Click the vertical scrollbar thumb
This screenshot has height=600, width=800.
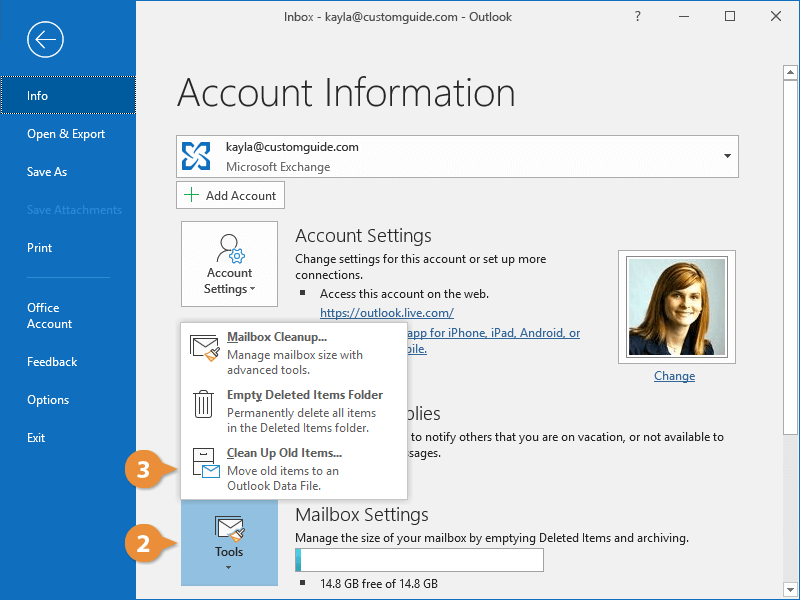pos(790,257)
